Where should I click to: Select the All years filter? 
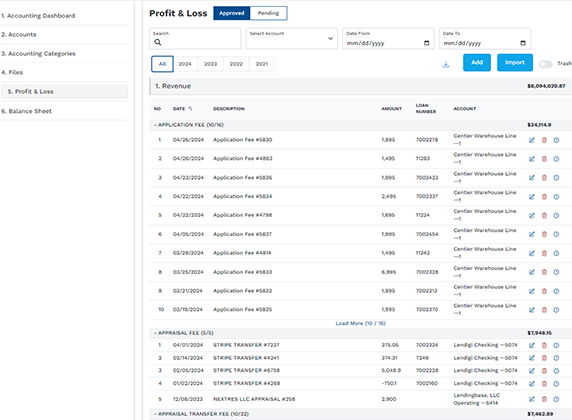(x=162, y=64)
